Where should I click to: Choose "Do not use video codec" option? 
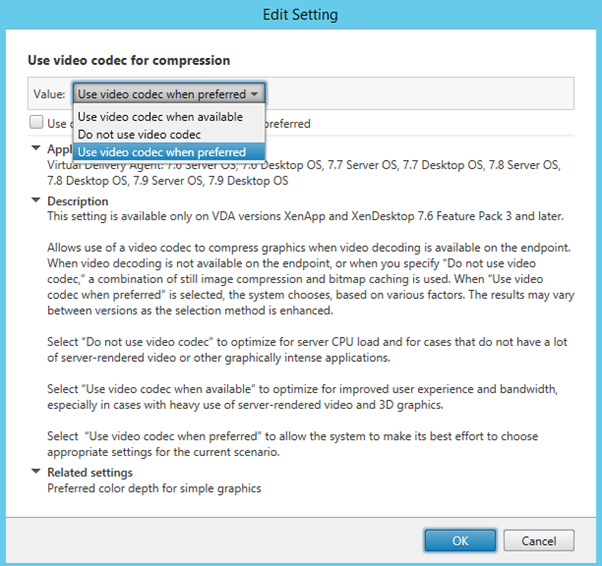coord(140,134)
